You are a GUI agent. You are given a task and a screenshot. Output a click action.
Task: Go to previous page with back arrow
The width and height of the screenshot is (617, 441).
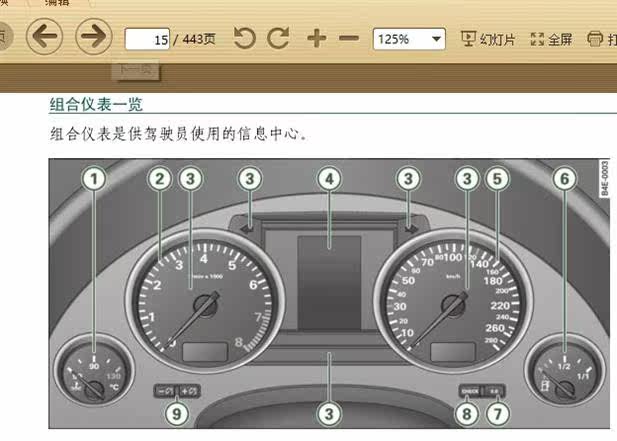[x=44, y=36]
